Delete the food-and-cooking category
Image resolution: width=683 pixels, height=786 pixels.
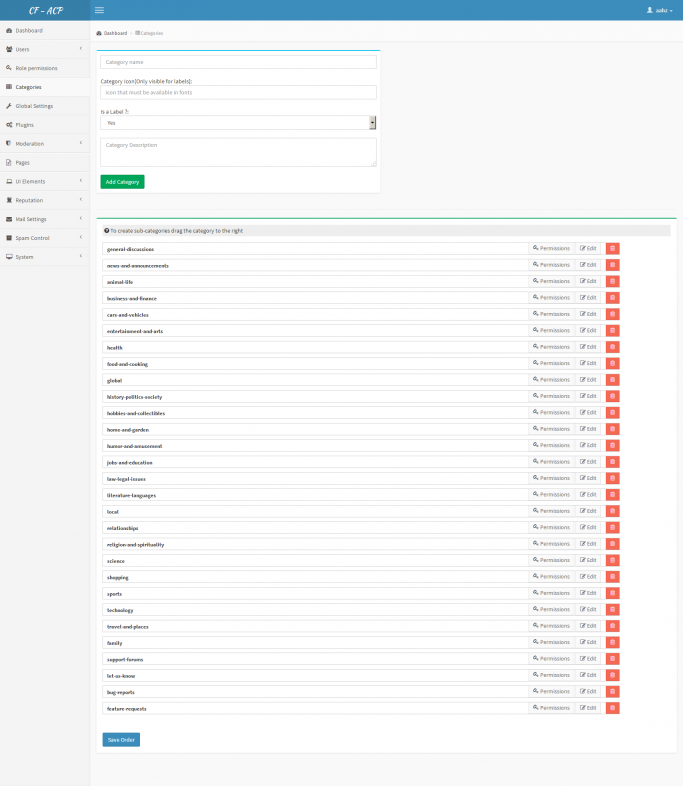tap(612, 363)
